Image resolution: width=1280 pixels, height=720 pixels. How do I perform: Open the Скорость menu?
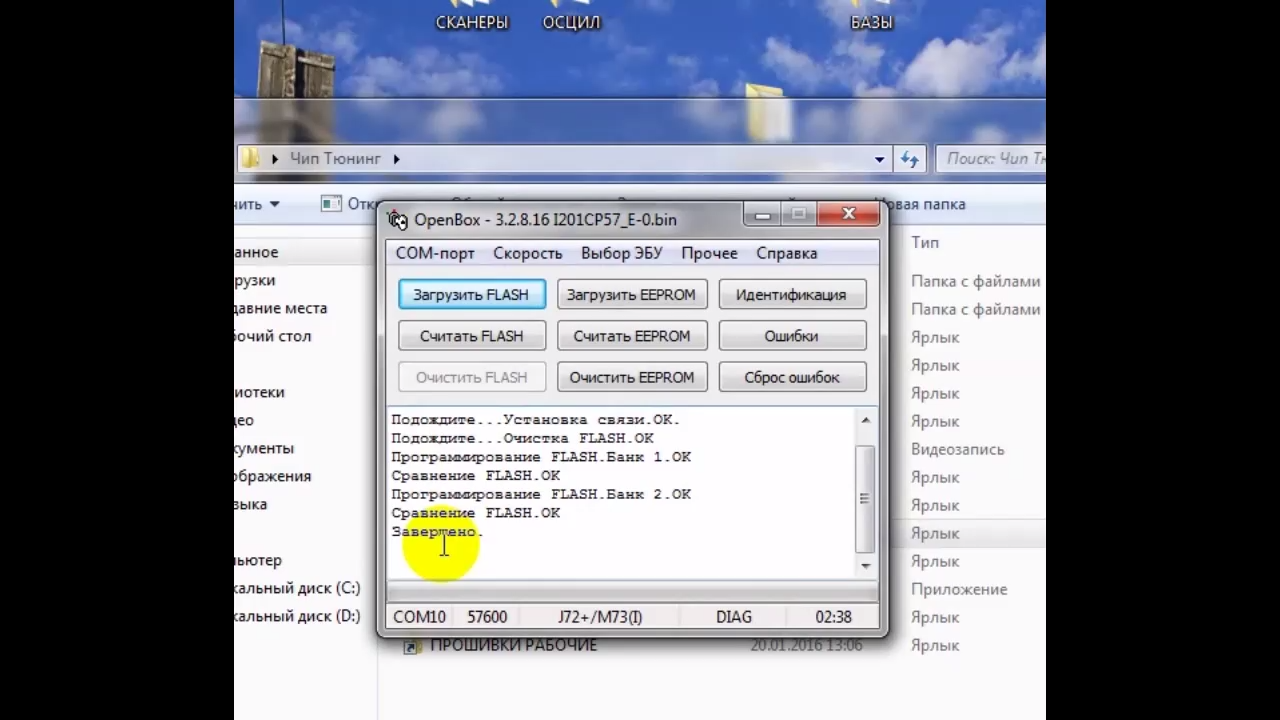pyautogui.click(x=527, y=253)
